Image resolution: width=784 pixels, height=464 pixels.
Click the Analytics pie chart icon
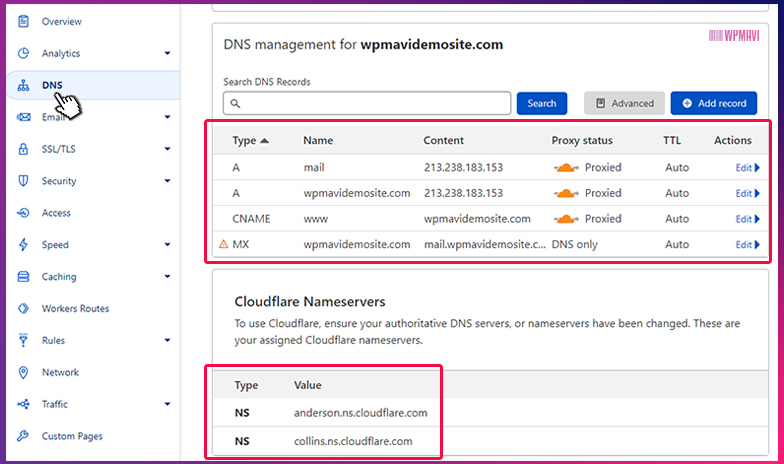click(x=23, y=53)
